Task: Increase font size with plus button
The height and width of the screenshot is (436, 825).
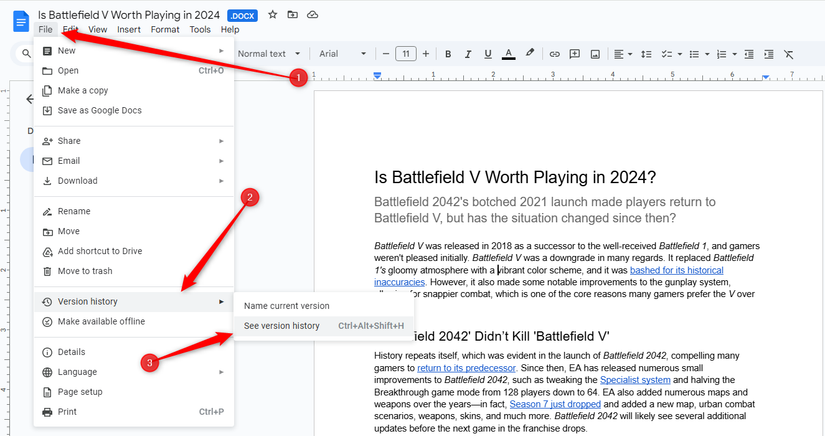Action: [x=426, y=54]
